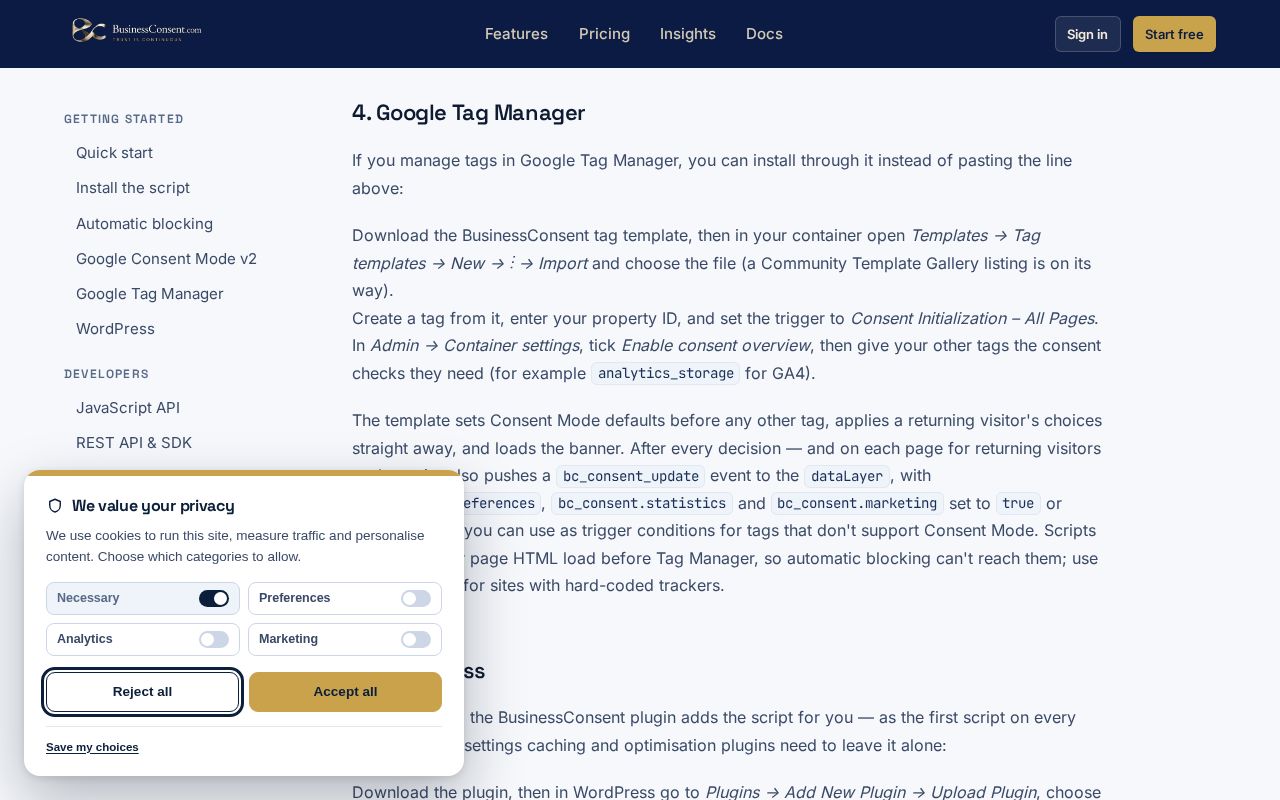Click the bc_consent.marketing code snippet
Screen dimensions: 1280x800
857,503
